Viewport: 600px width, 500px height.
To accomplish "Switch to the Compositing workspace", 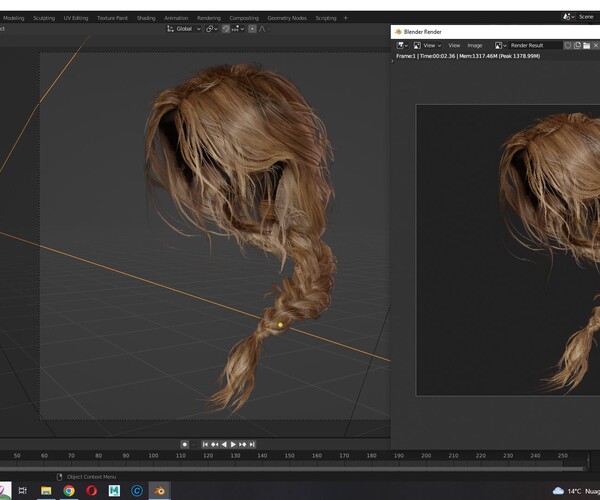I will click(244, 18).
